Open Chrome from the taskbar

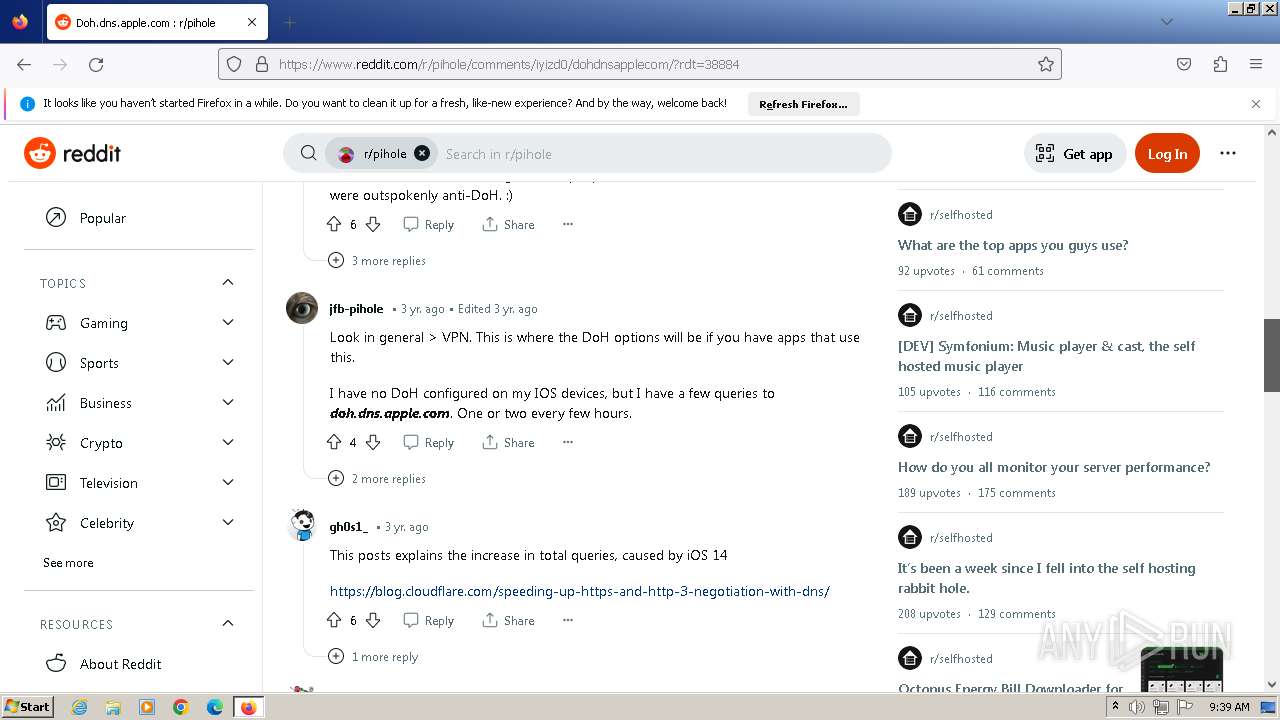coord(181,707)
